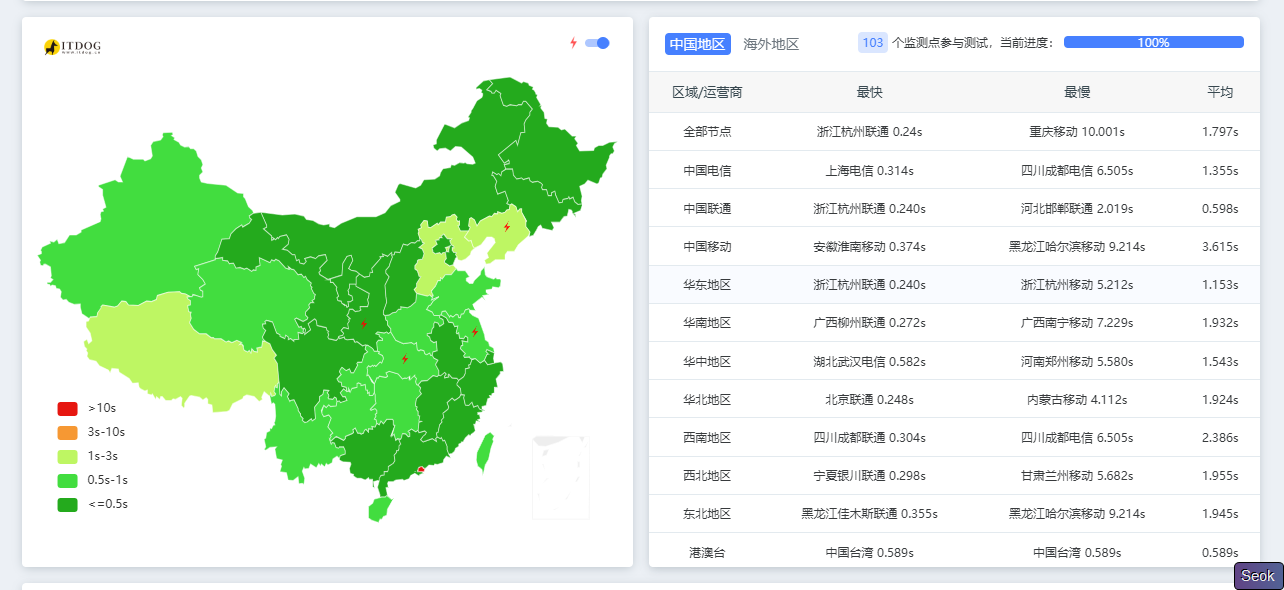Screen dimensions: 1284x590
Task: Click the lightning marker on Liaoning province
Action: pyautogui.click(x=507, y=227)
